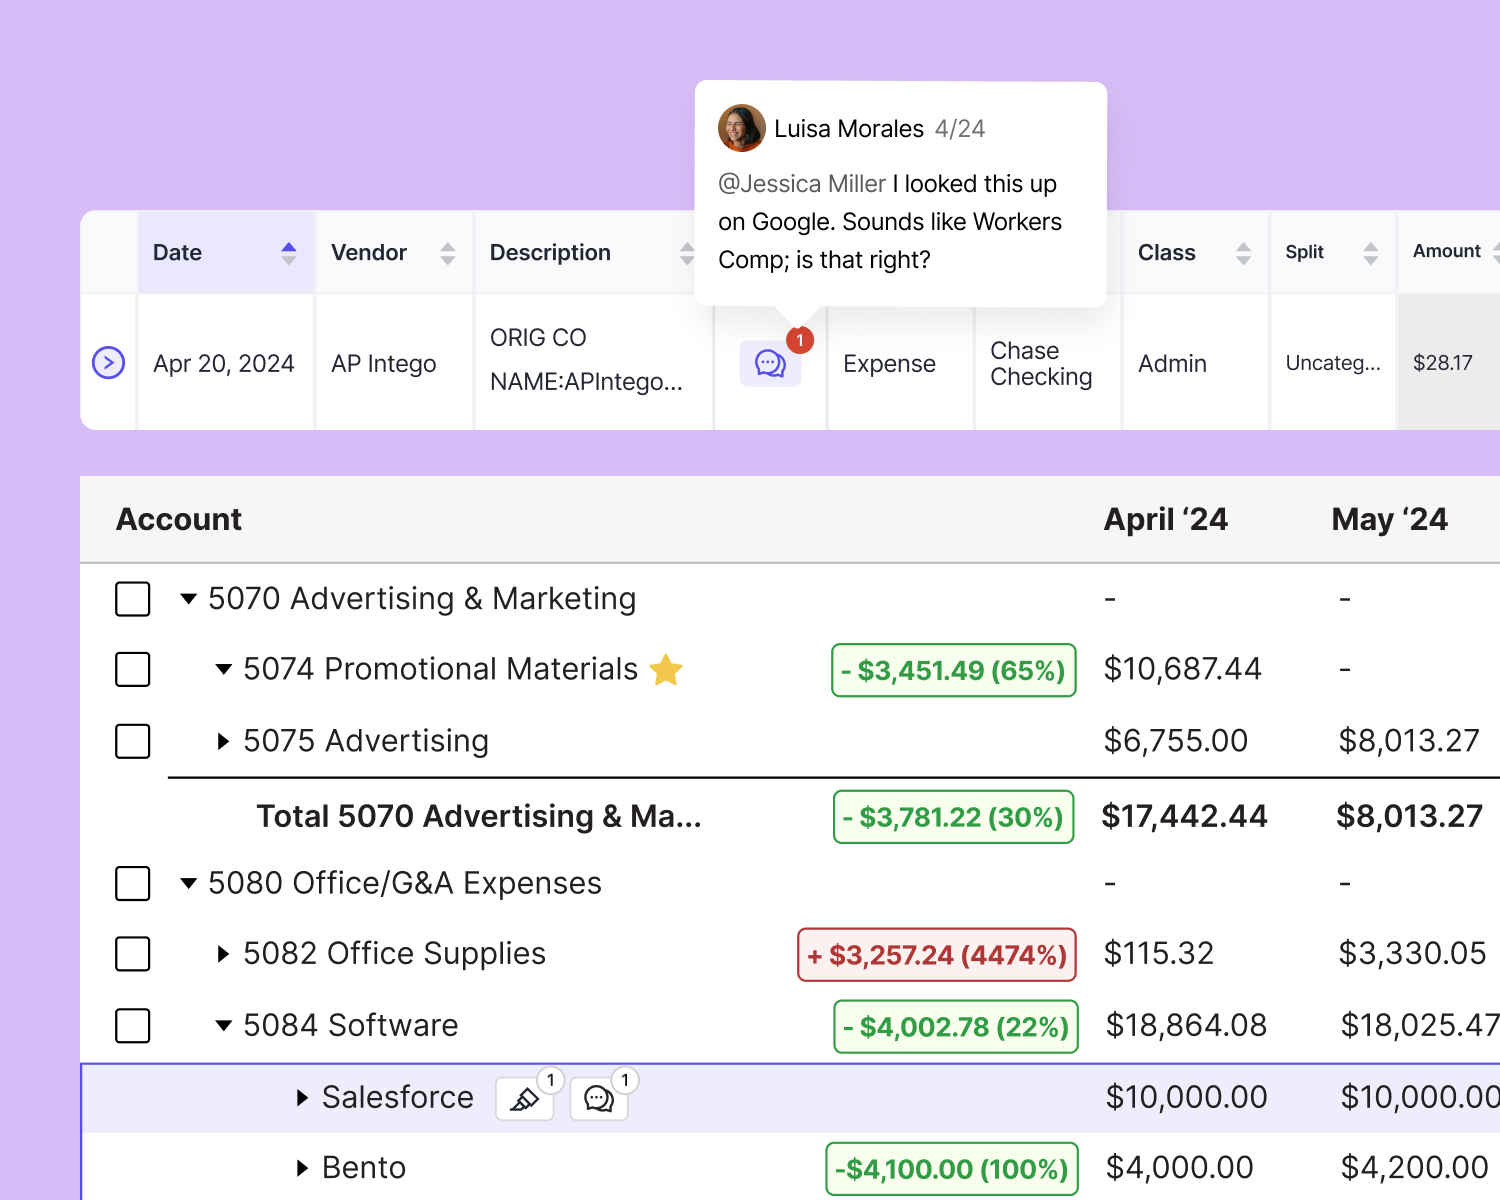Click the sort arrows on the Vendor column

click(447, 252)
